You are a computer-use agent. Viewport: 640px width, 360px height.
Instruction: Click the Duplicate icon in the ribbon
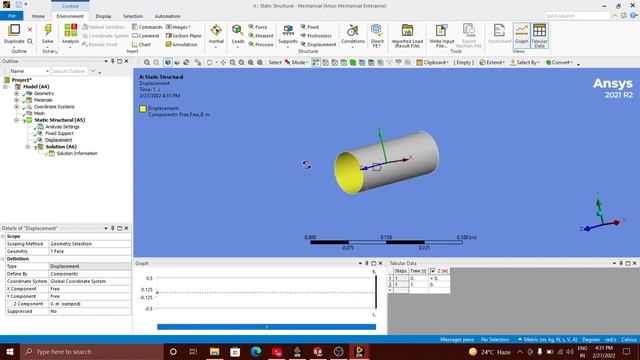(14, 30)
